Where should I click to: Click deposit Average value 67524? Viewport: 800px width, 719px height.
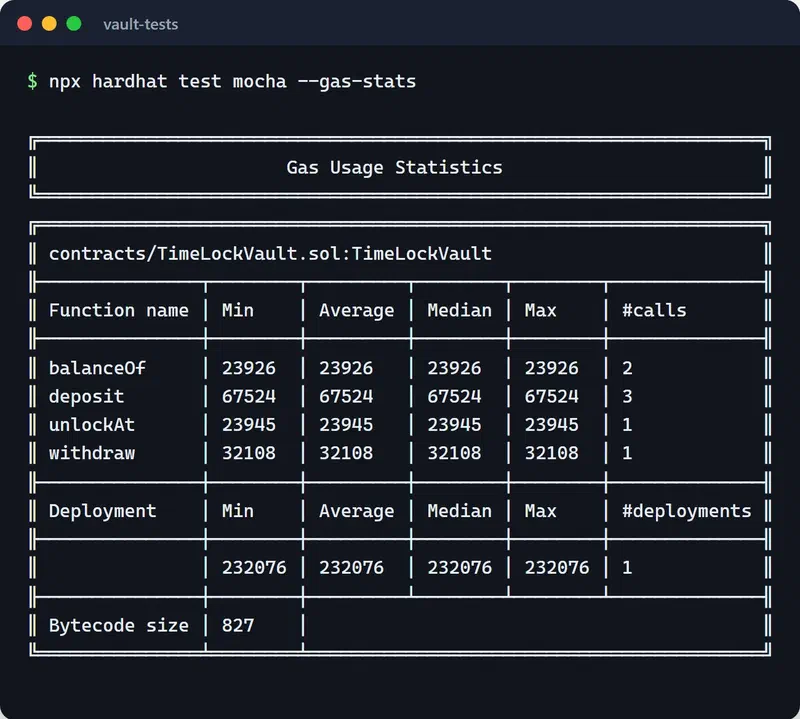pyautogui.click(x=346, y=396)
